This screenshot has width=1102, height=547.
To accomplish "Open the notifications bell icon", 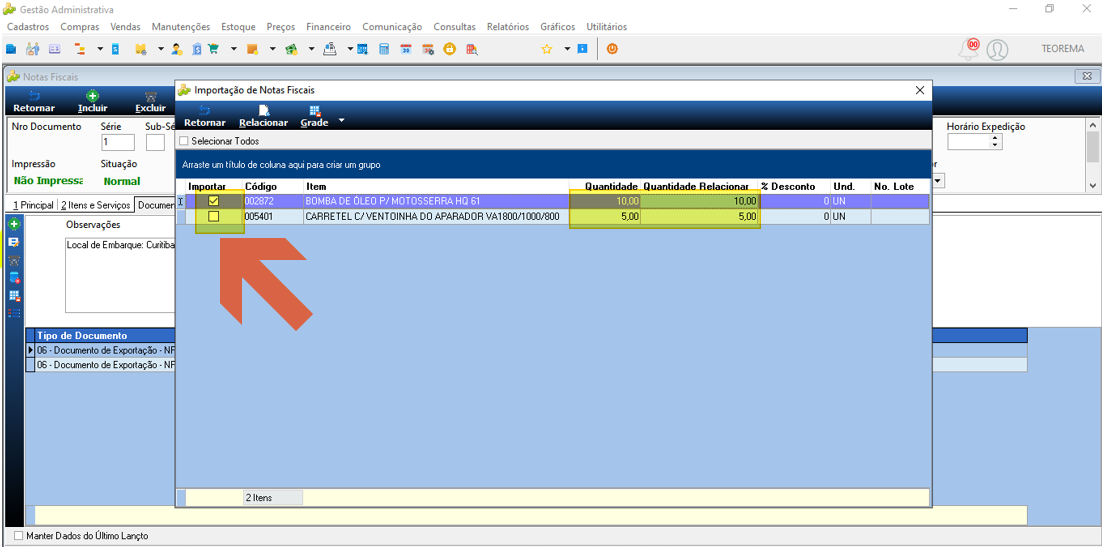I will (x=969, y=49).
